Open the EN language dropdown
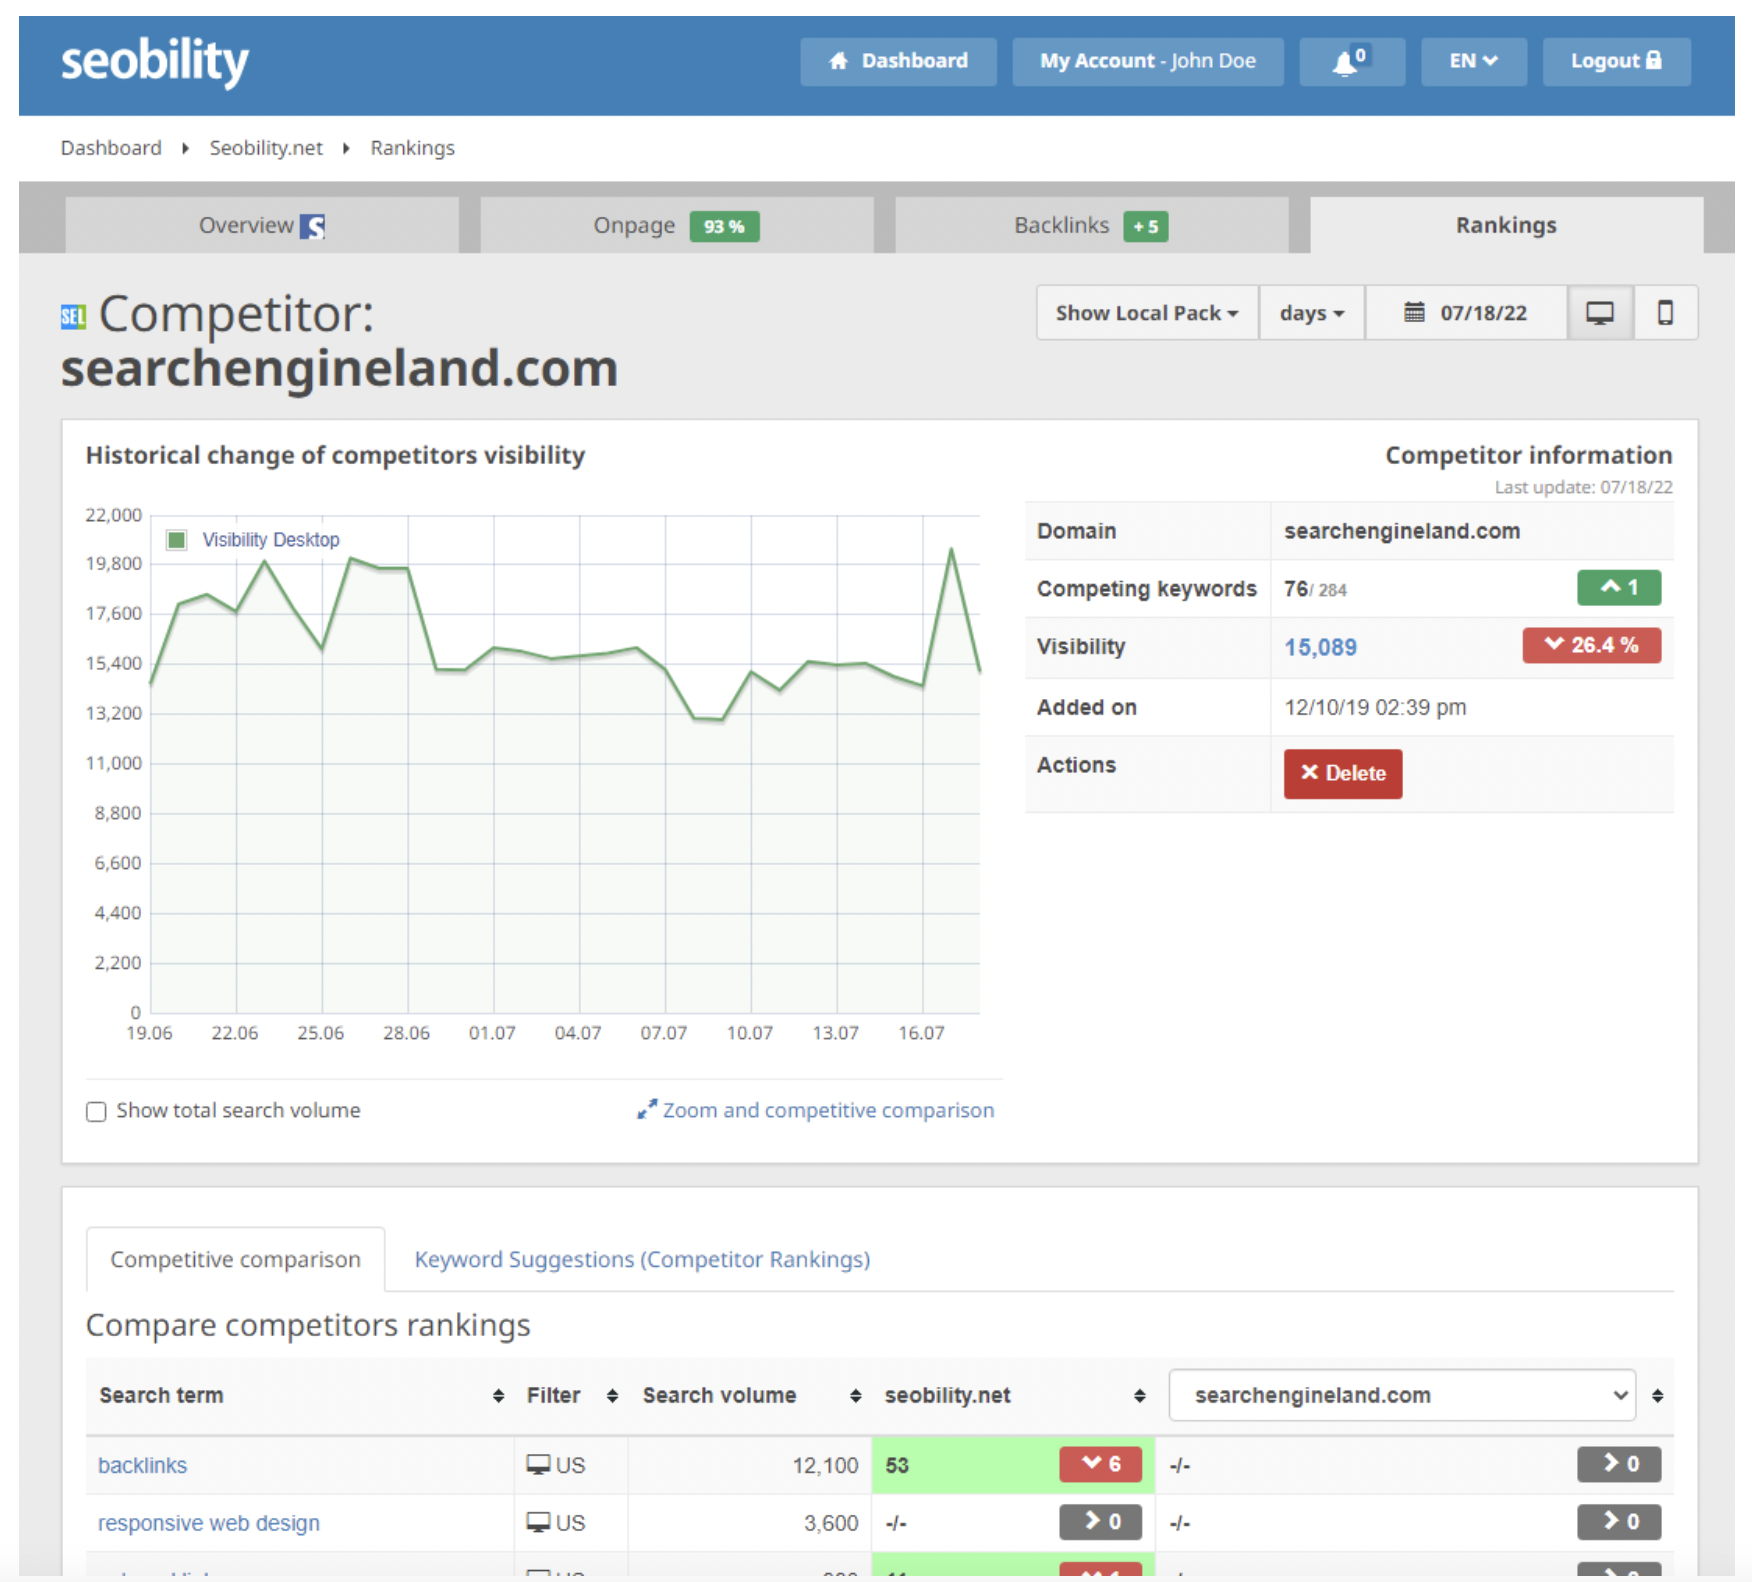Viewport: 1752px width, 1582px height. point(1473,62)
